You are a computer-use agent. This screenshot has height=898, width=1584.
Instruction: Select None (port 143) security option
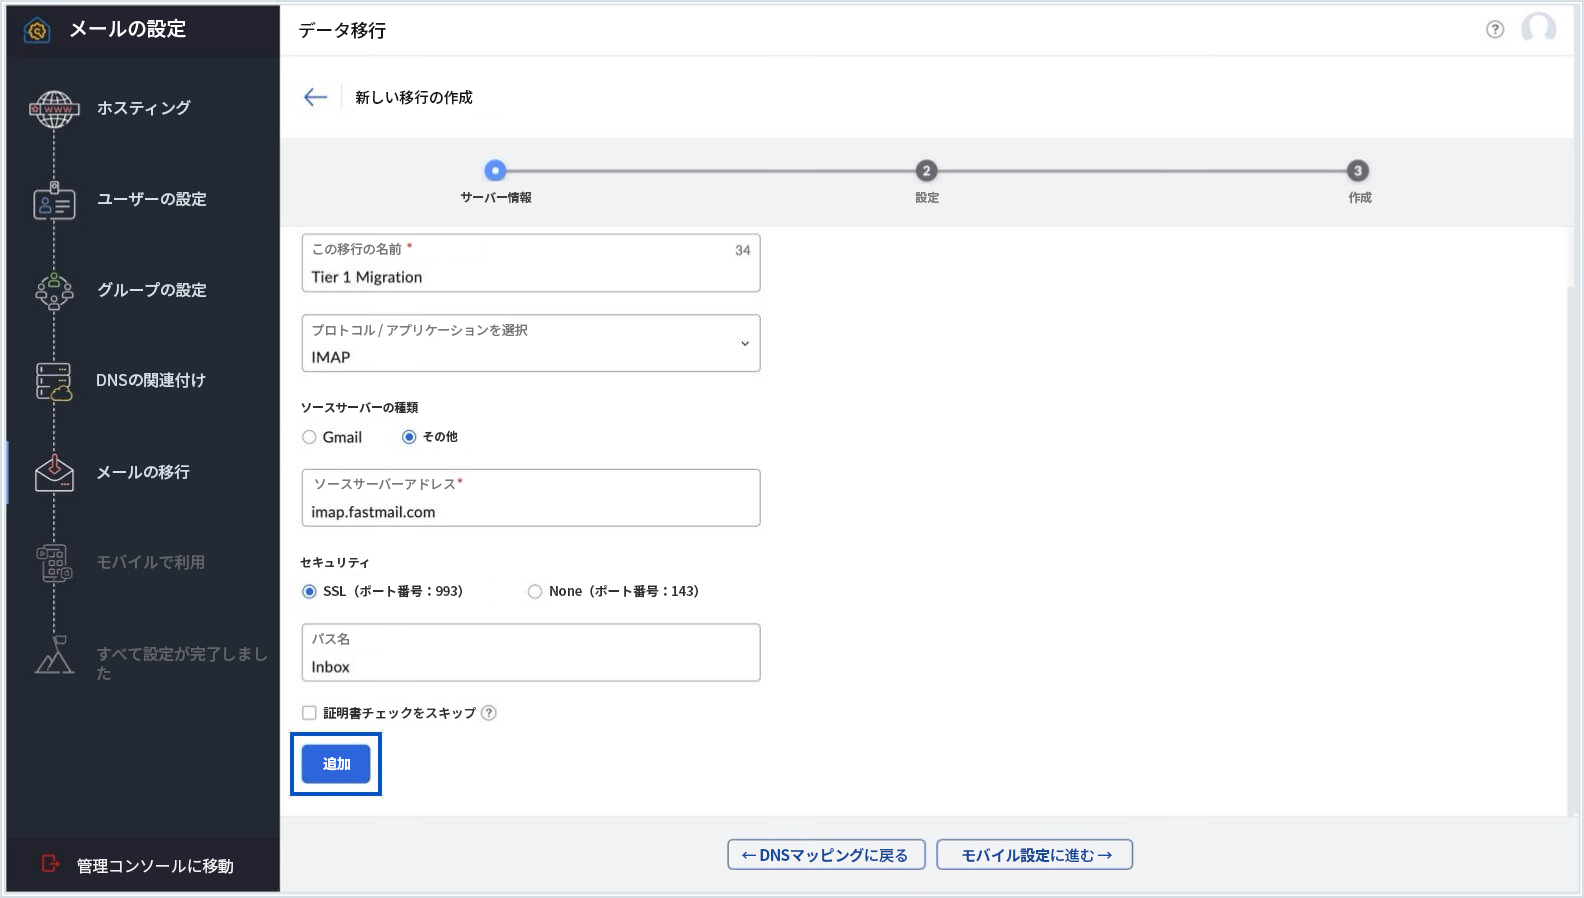(x=535, y=591)
